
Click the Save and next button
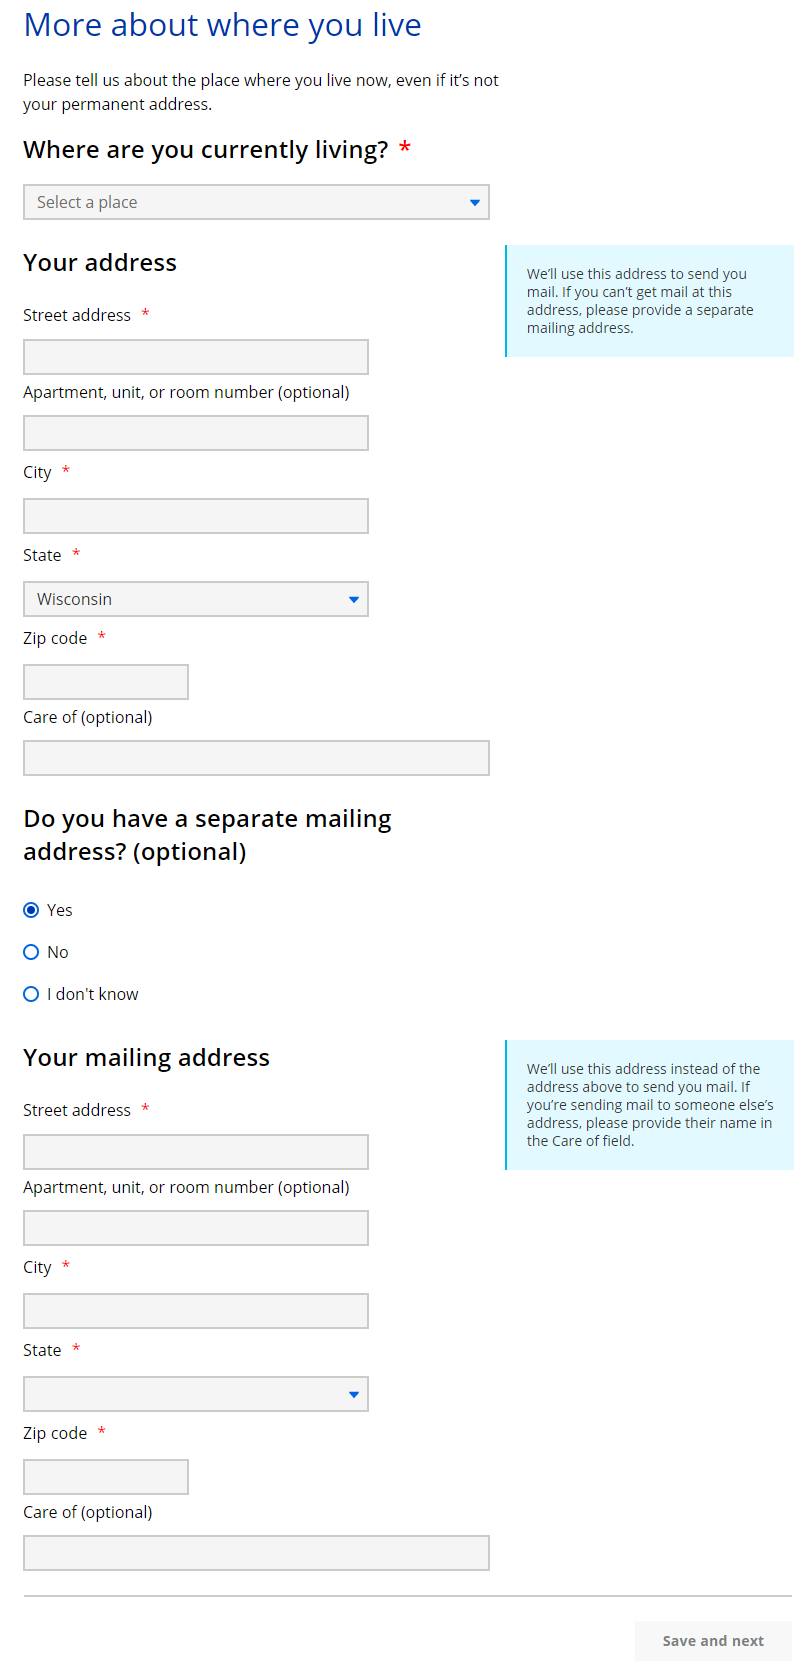click(x=712, y=1641)
